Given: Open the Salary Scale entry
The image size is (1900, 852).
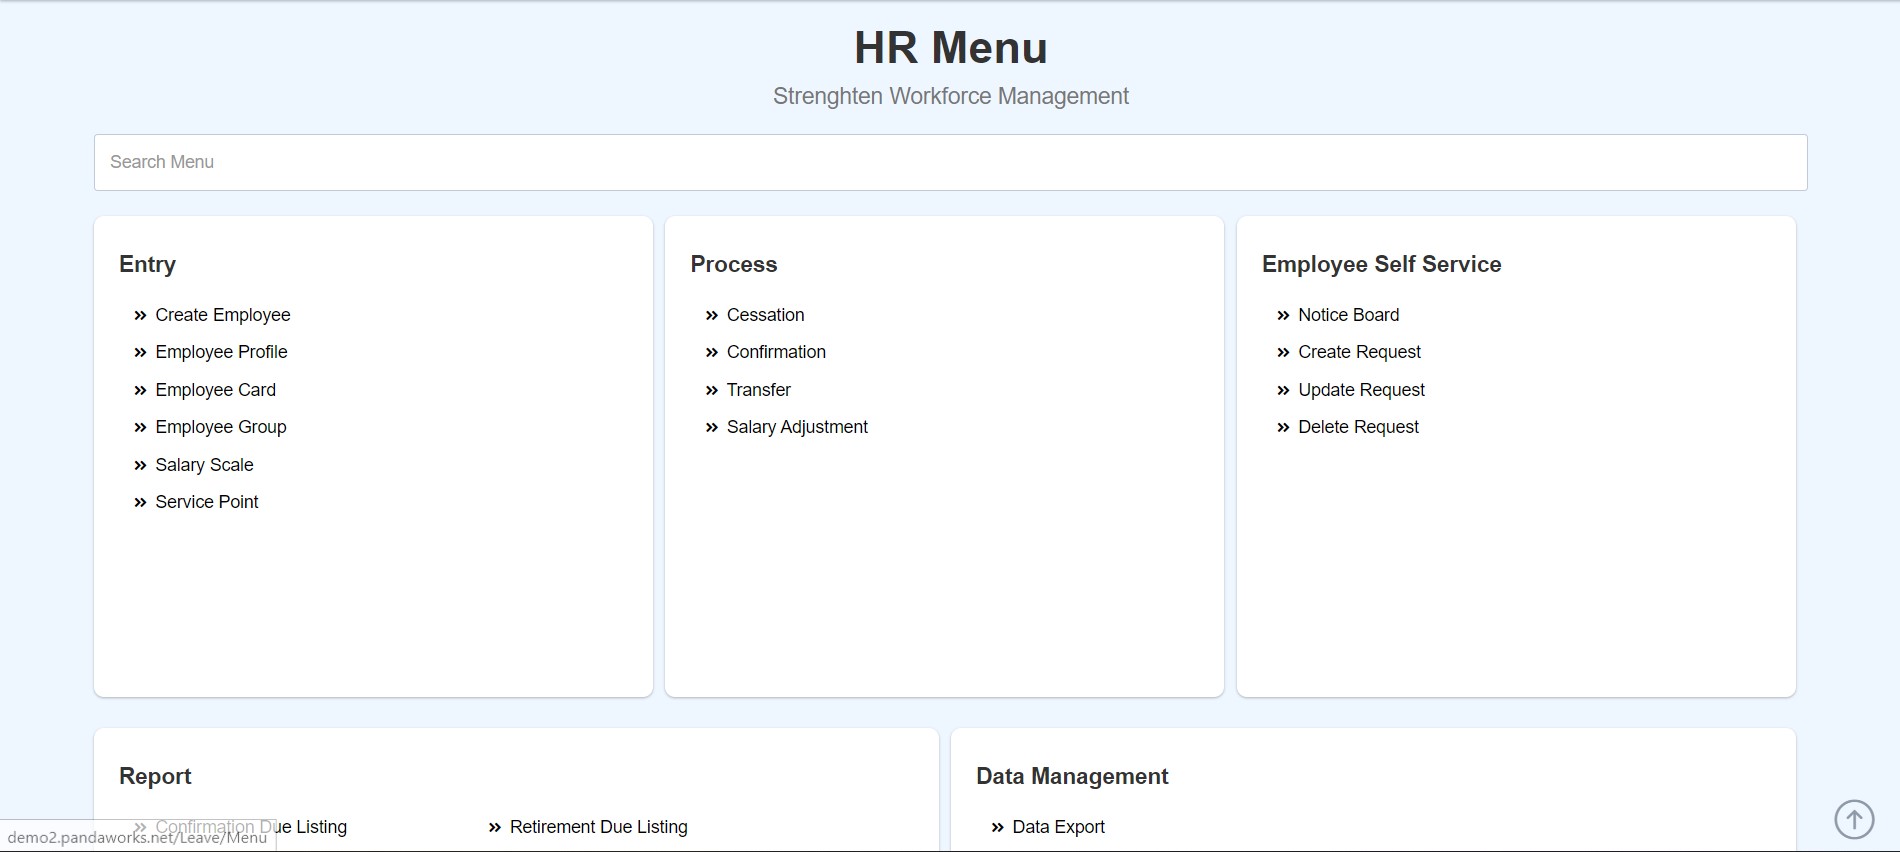Looking at the screenshot, I should pos(204,465).
